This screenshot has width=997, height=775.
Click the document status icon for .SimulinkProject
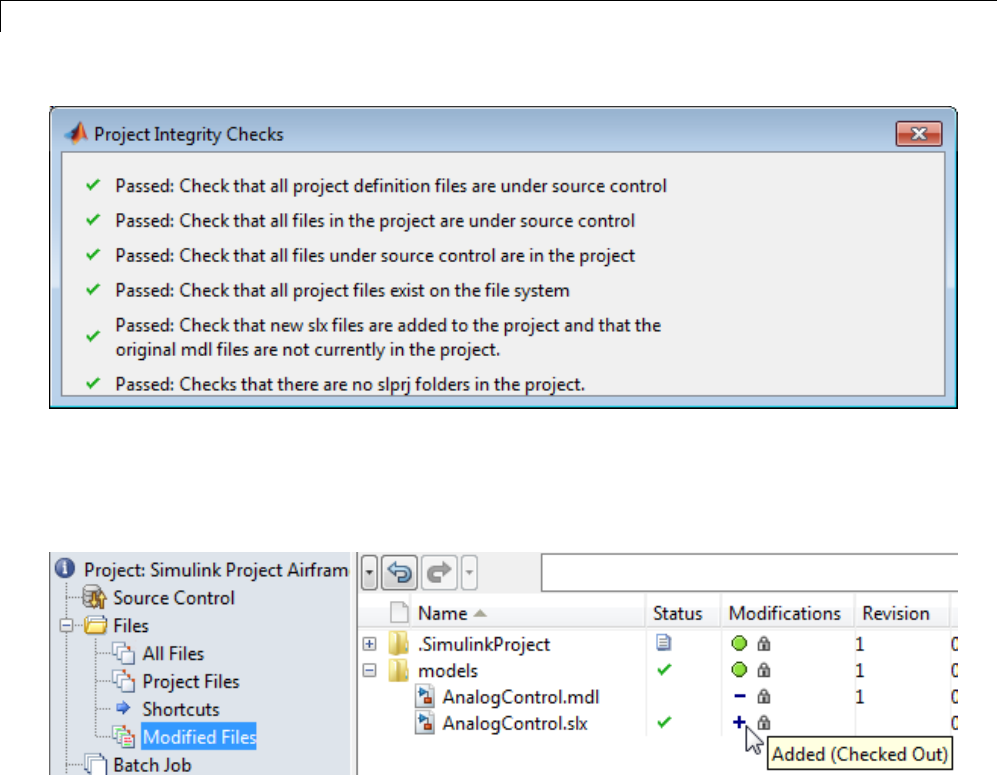point(663,643)
